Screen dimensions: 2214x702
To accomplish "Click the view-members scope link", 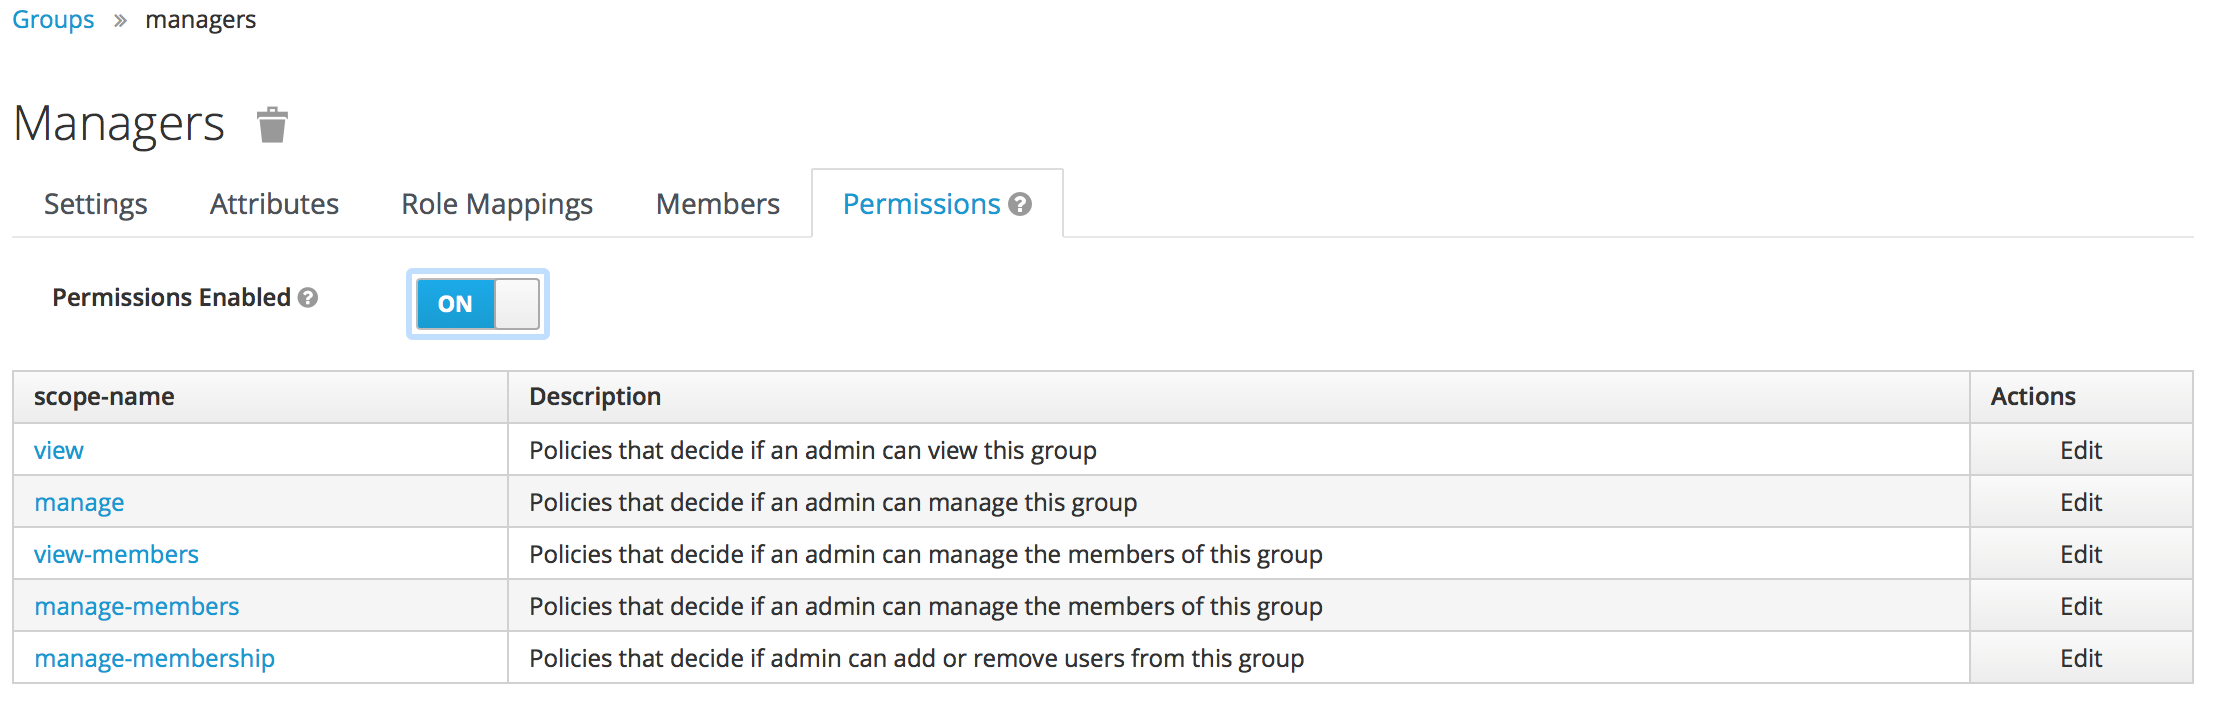I will click(116, 555).
